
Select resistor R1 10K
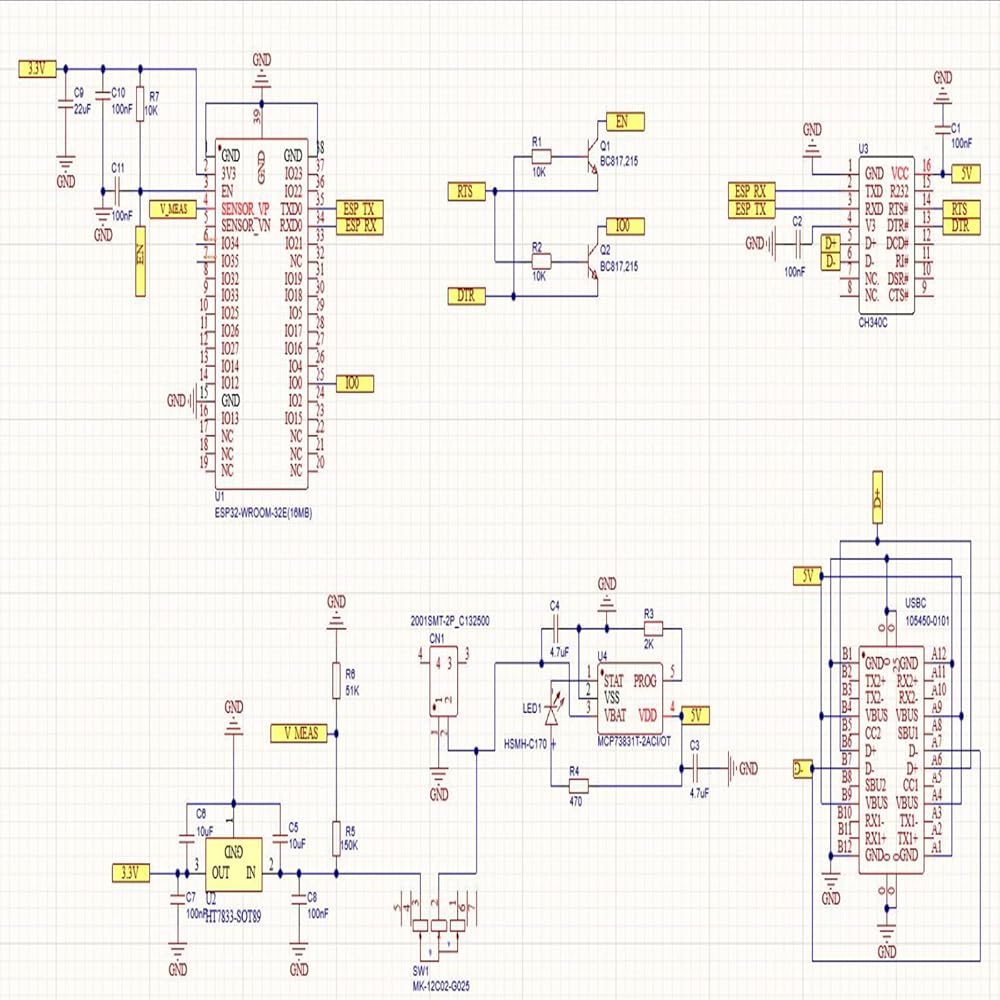click(x=541, y=156)
